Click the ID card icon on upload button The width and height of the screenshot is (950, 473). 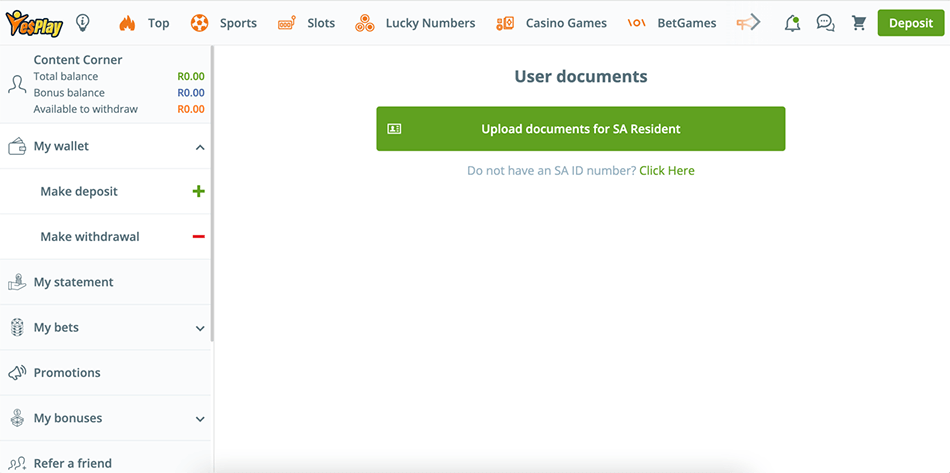click(394, 129)
